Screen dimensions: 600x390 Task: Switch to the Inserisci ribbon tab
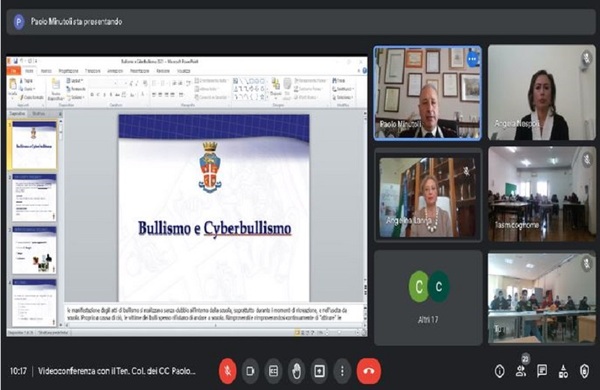coord(46,71)
